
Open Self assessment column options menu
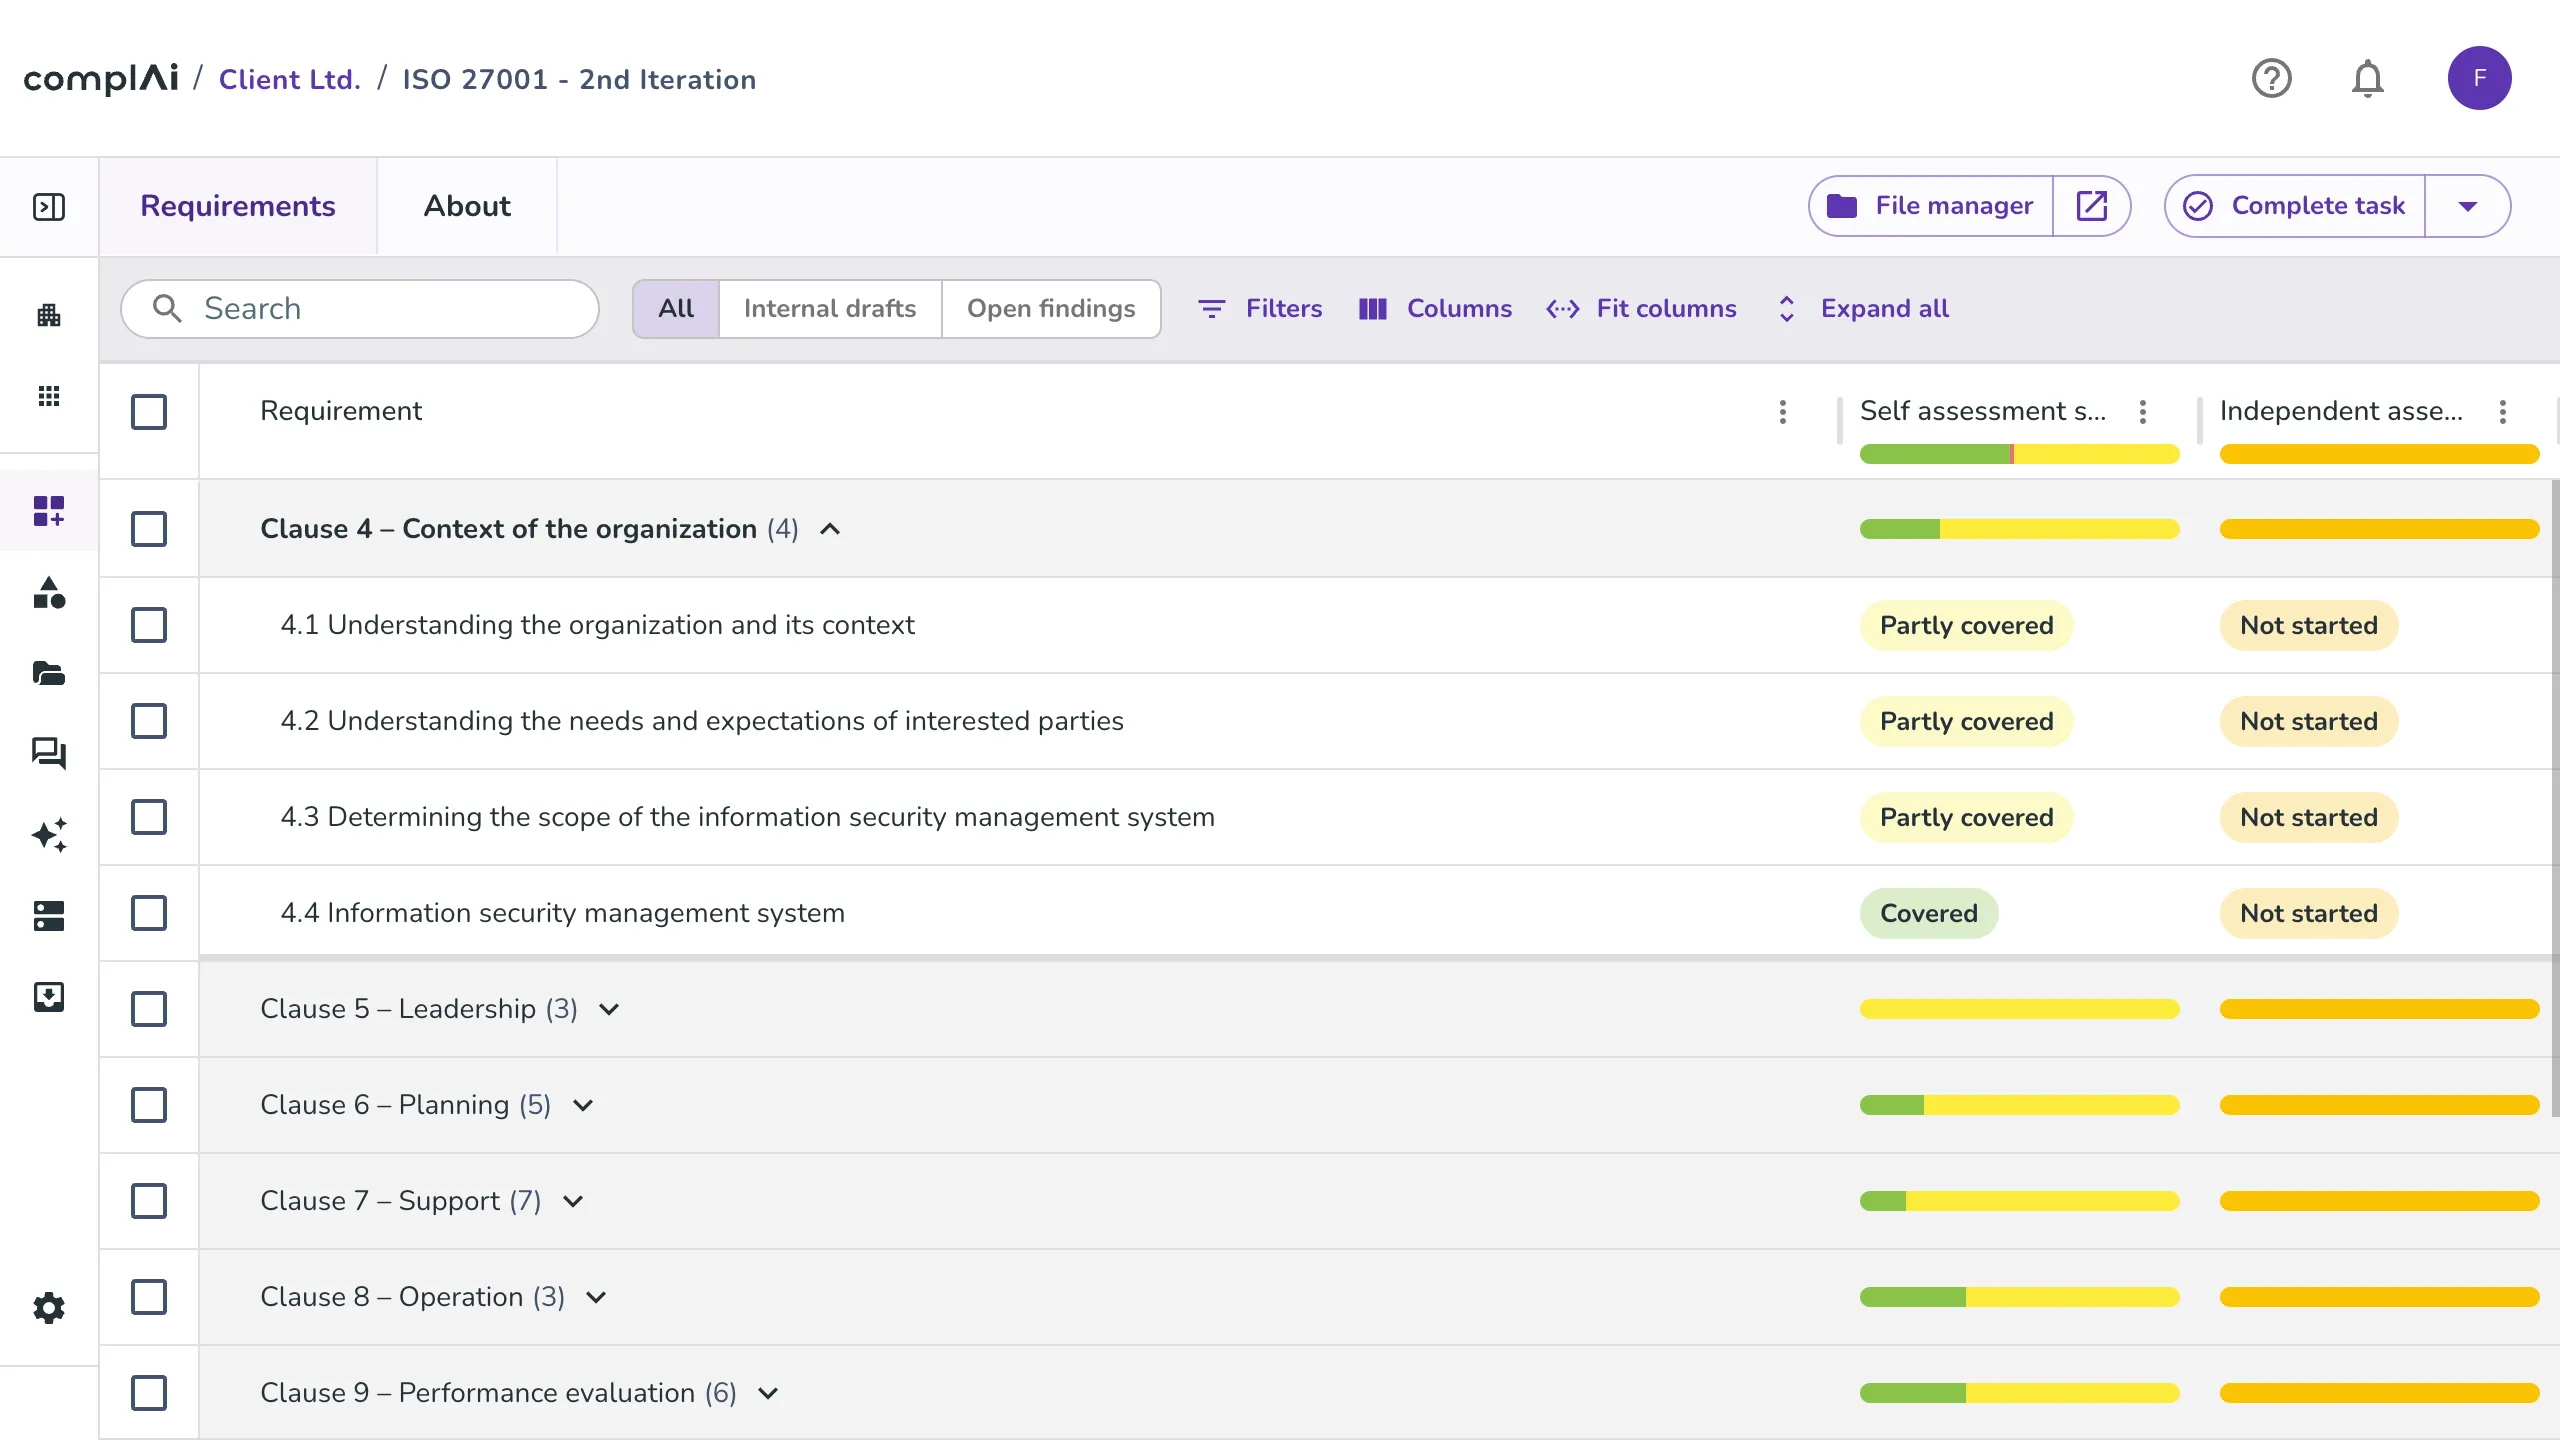(x=2143, y=412)
